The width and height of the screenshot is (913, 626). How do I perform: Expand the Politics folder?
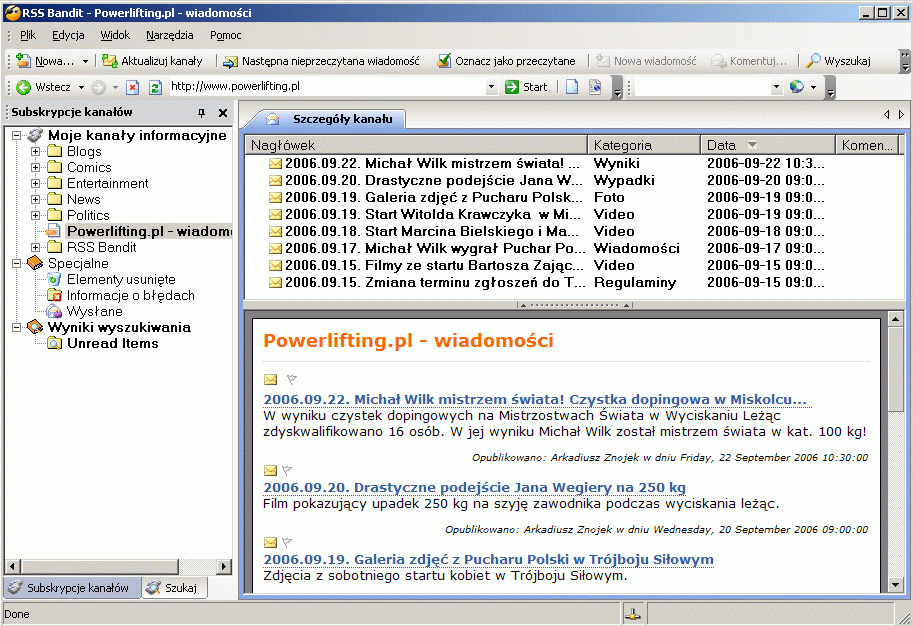pyautogui.click(x=36, y=215)
